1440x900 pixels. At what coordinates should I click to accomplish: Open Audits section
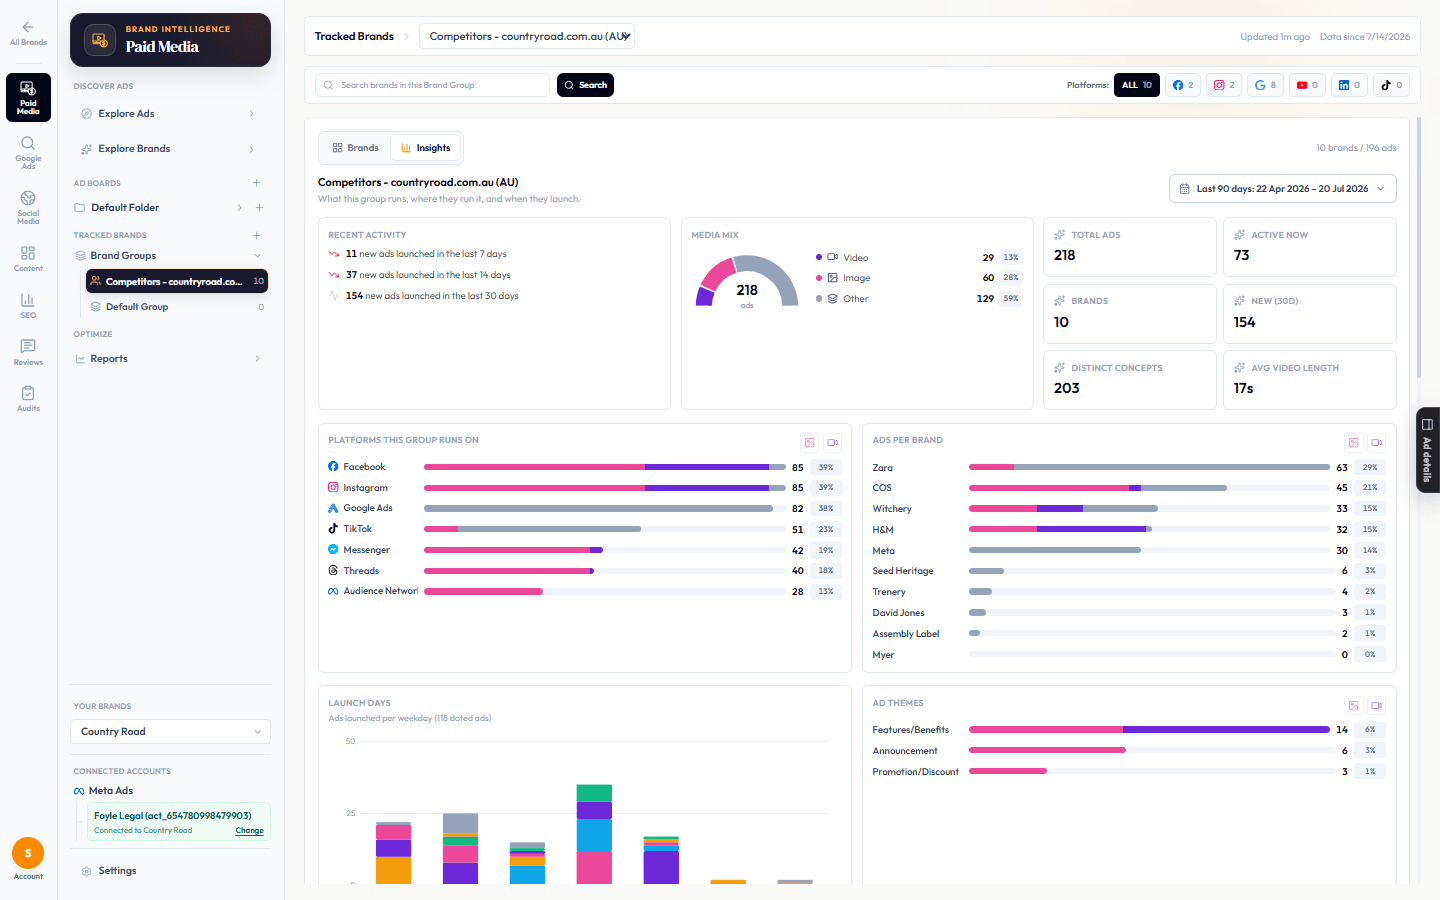[x=28, y=398]
